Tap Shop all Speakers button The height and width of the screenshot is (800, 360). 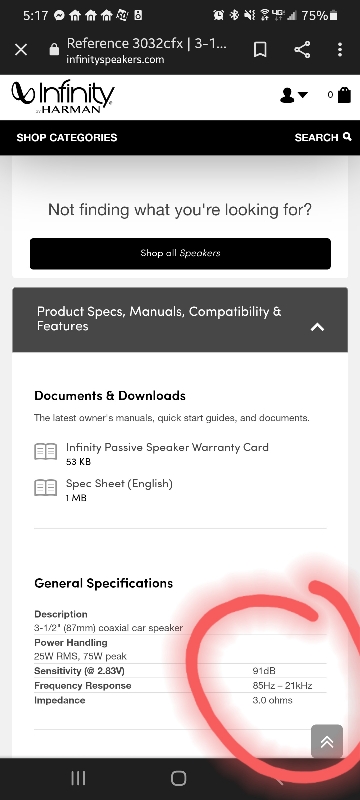pos(181,253)
